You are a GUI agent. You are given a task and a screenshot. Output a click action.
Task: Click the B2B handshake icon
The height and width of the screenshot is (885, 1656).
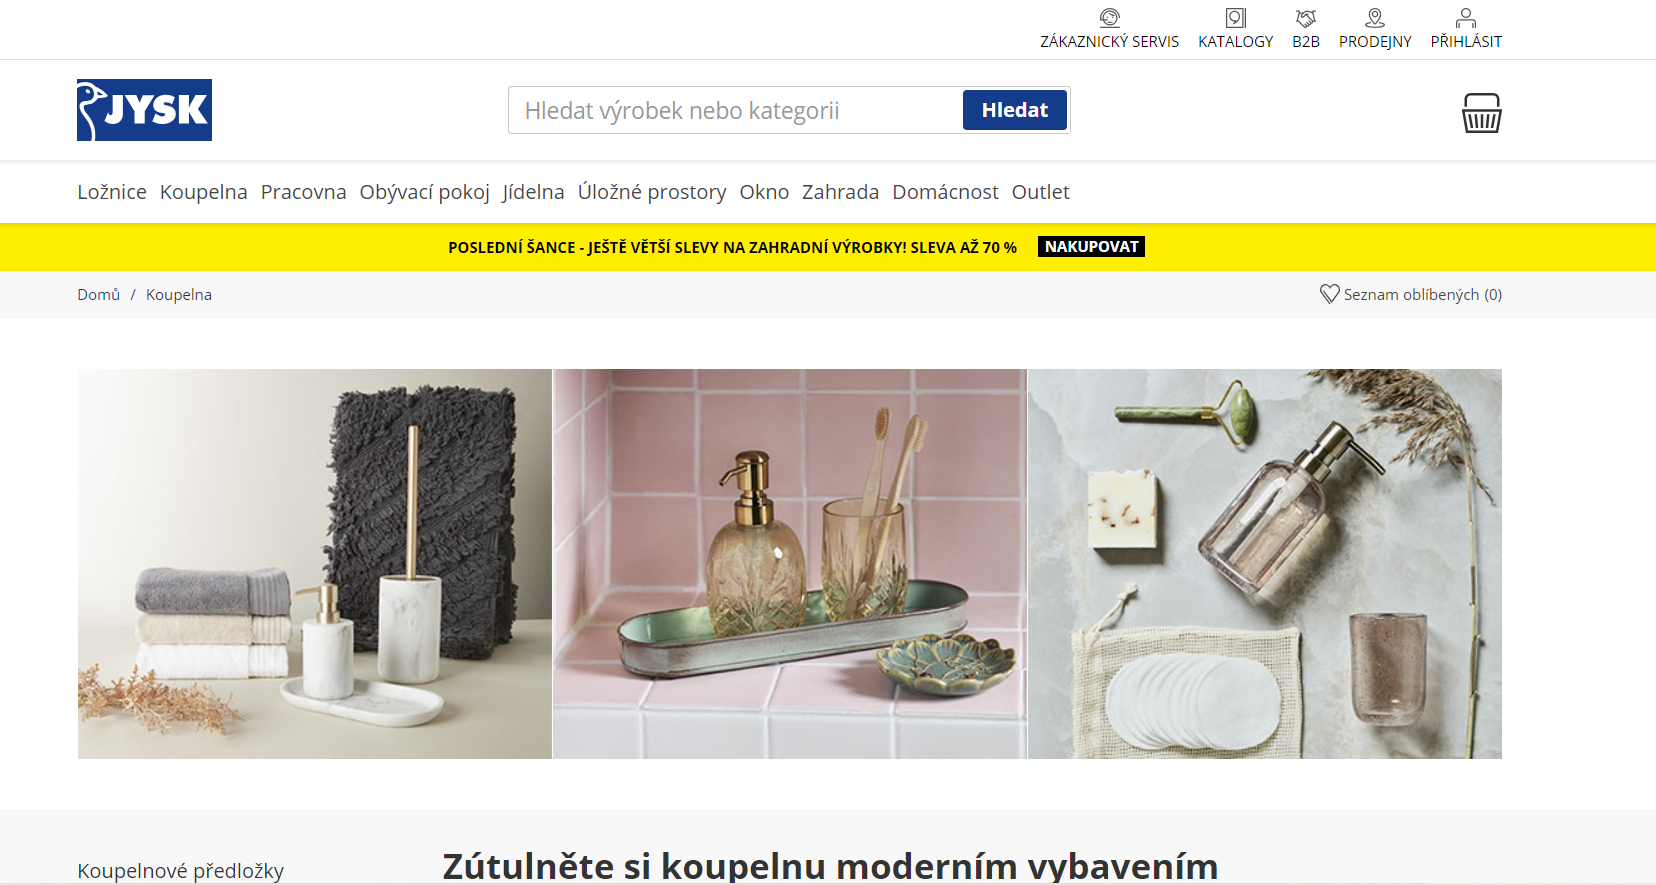1306,18
